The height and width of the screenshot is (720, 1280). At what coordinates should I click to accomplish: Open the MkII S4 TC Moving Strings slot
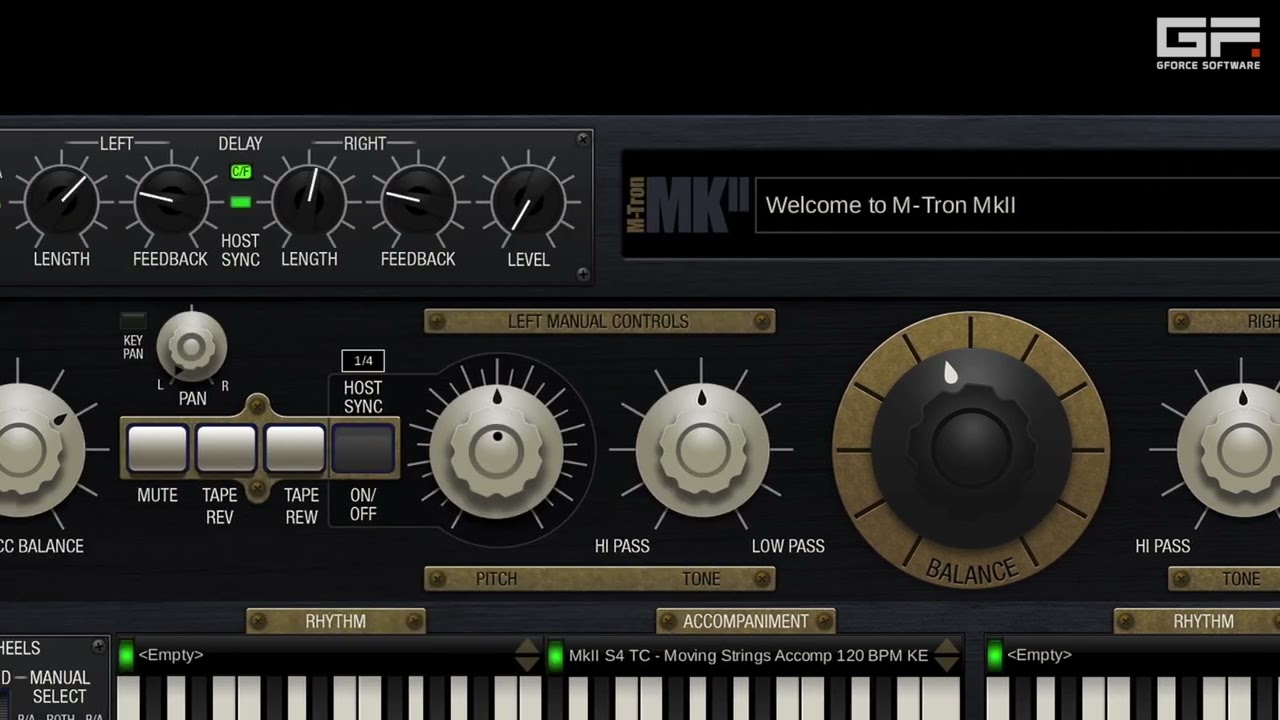tap(749, 655)
